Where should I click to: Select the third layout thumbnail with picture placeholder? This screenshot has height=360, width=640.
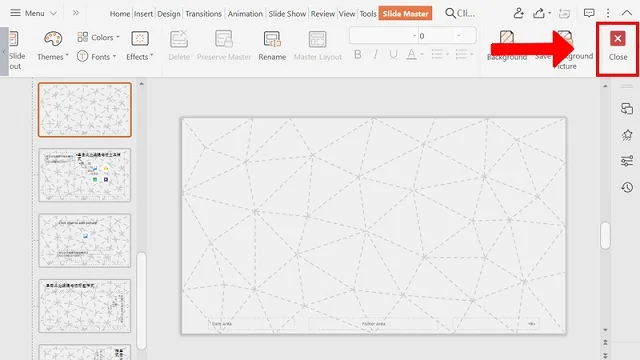pos(85,240)
